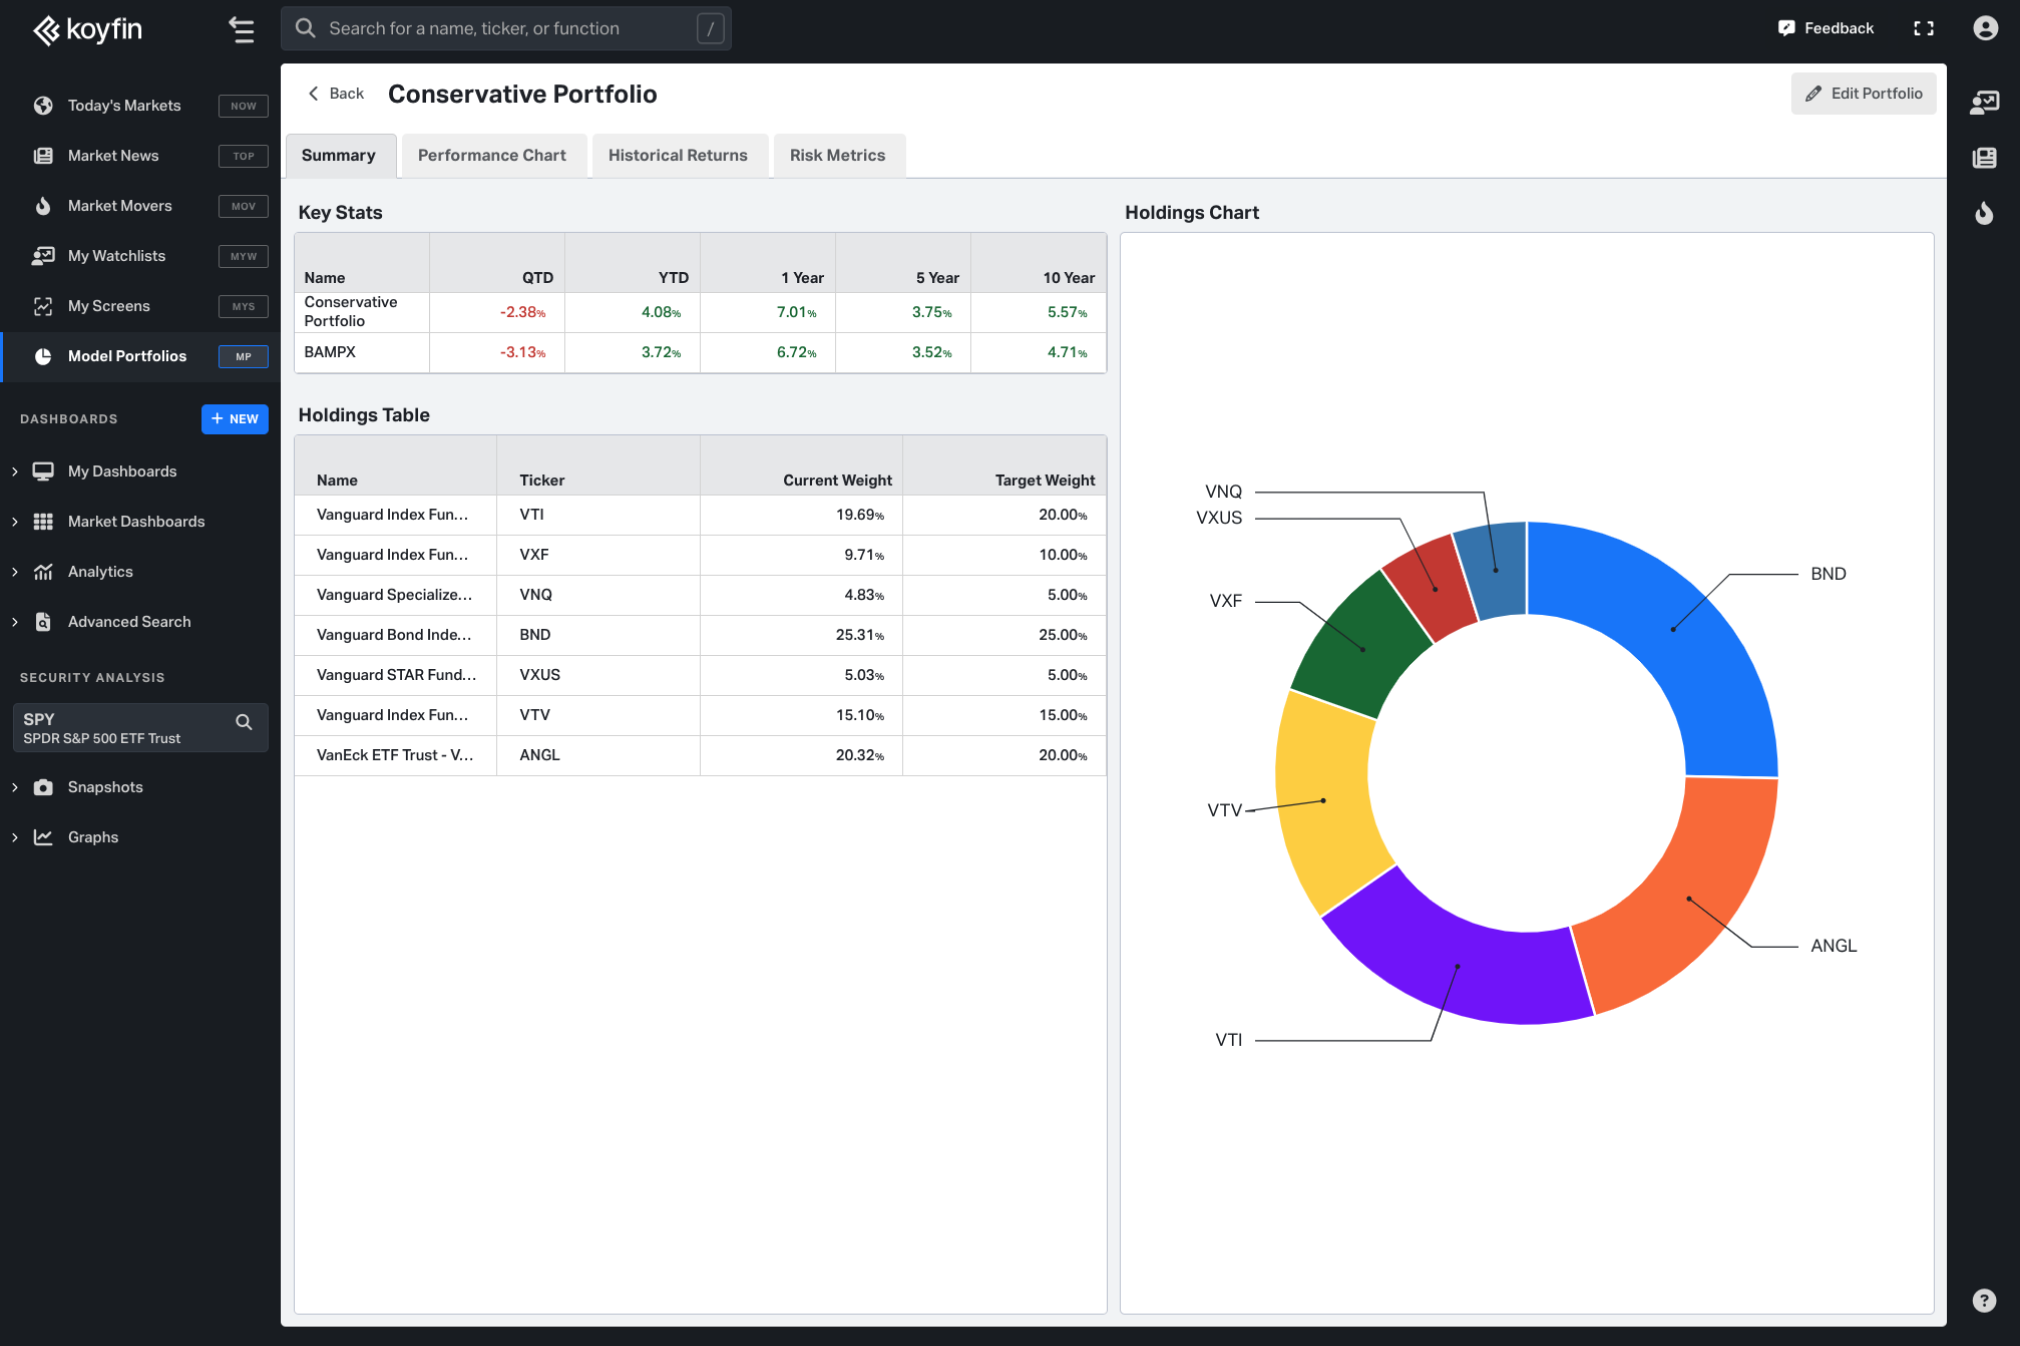Expand My Dashboards chevron
The image size is (2020, 1346).
coord(15,471)
